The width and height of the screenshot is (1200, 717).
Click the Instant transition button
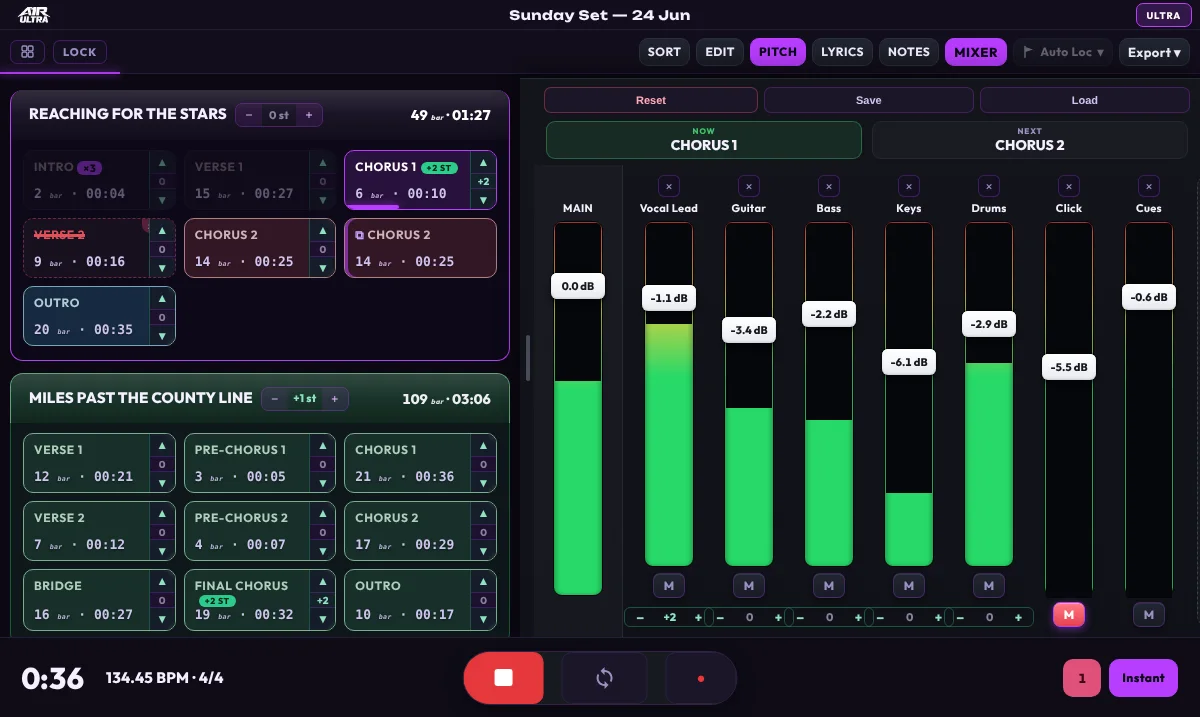pos(1143,678)
